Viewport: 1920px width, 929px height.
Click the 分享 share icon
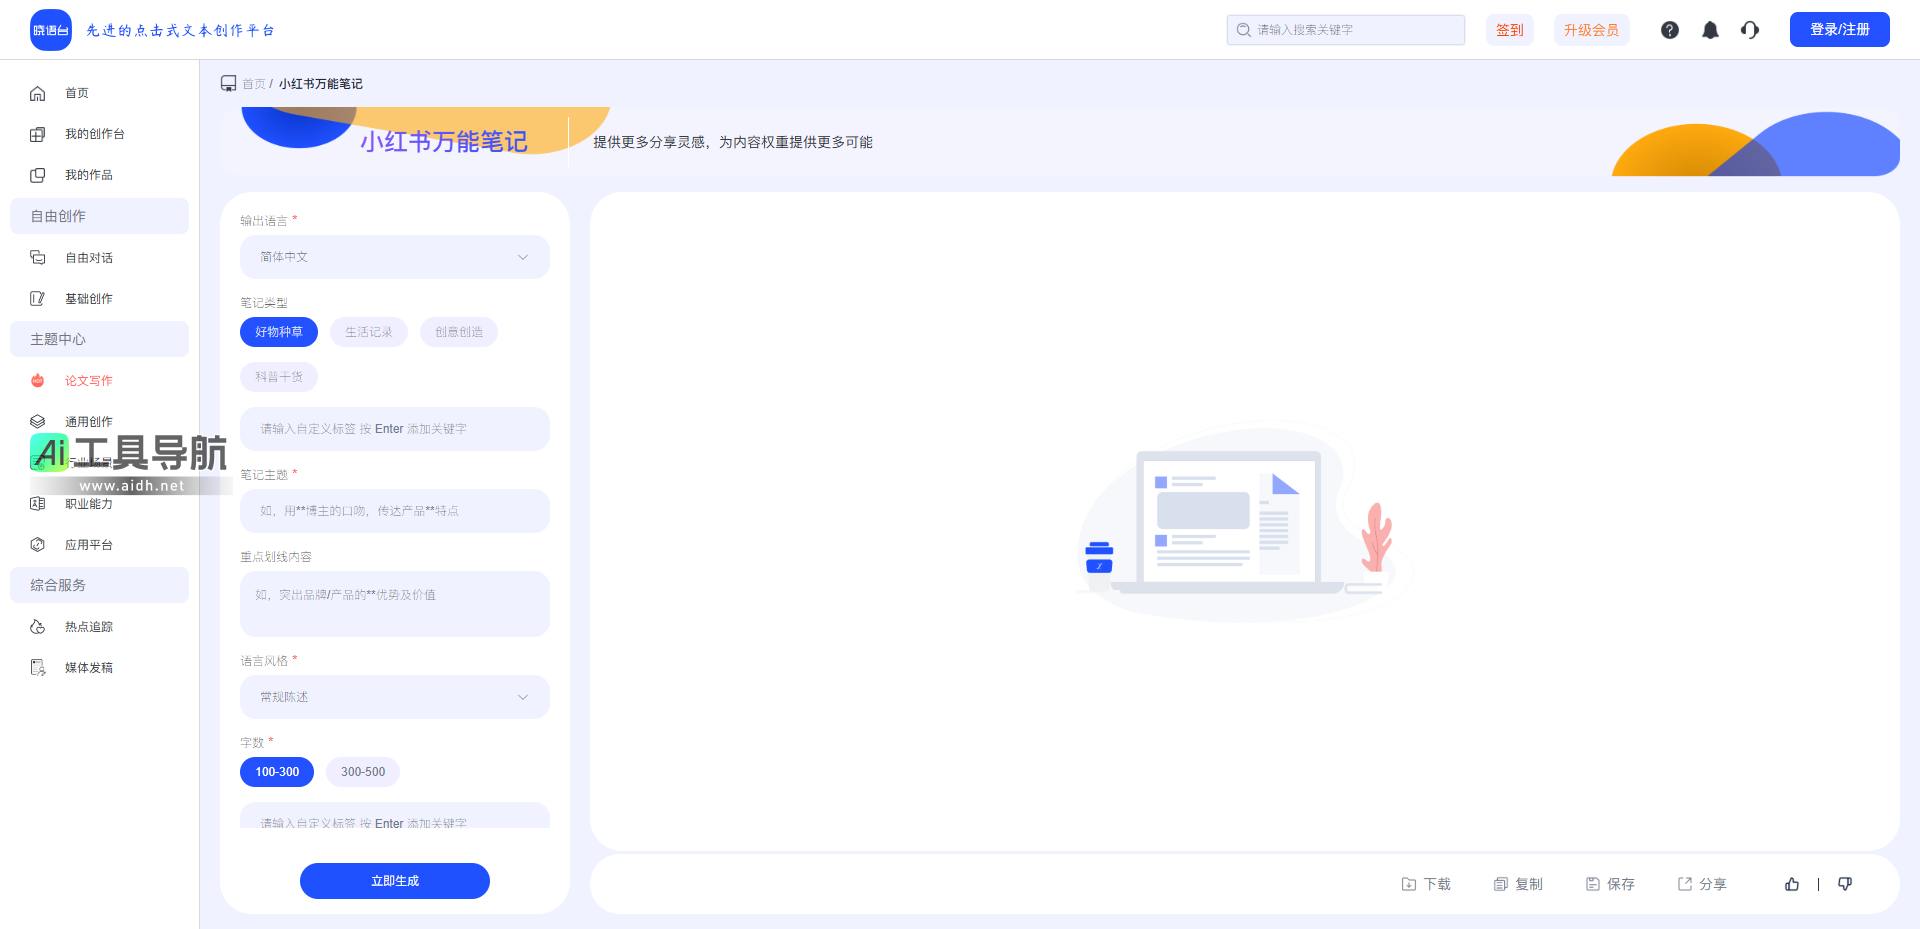[1685, 884]
